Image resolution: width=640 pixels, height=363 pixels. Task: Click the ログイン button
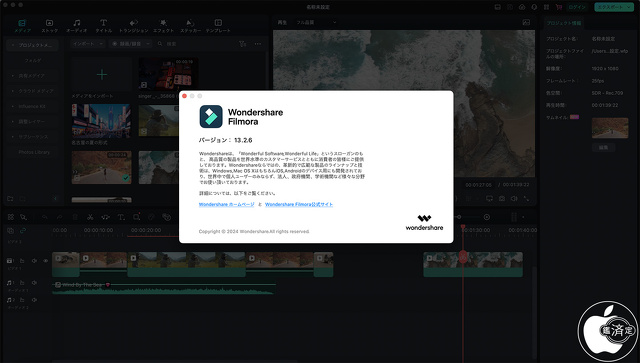pos(577,7)
